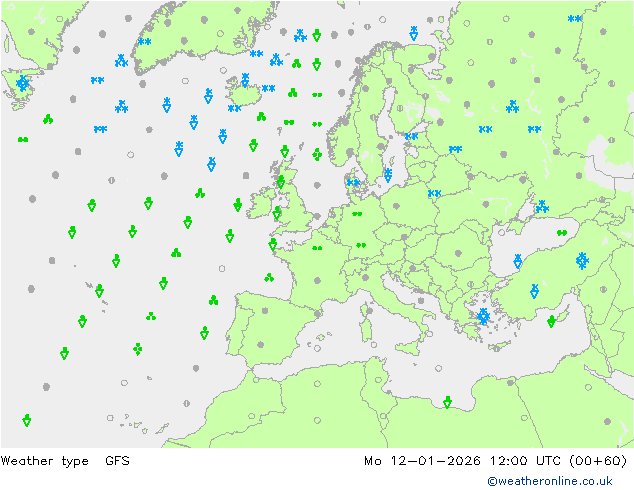
Task: Select the grey cloud dot over central Spain
Action: tap(265, 310)
